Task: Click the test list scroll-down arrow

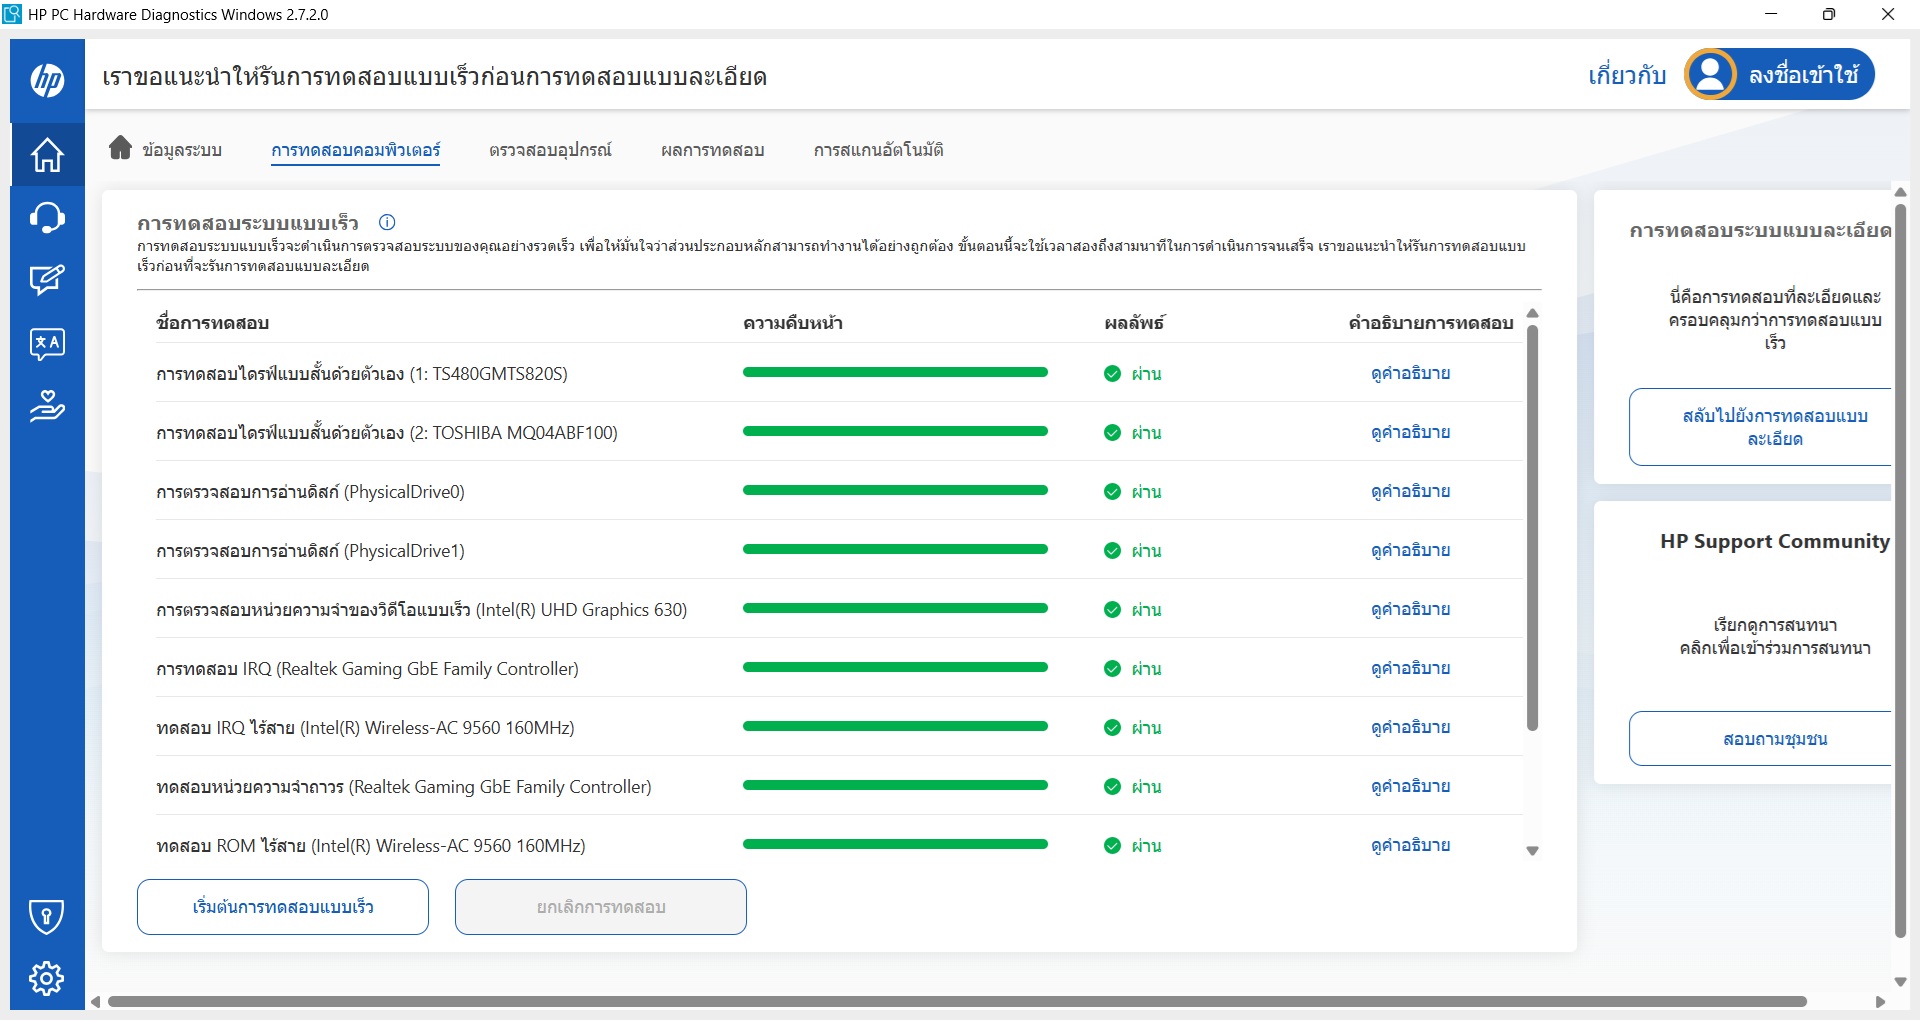Action: [x=1532, y=851]
